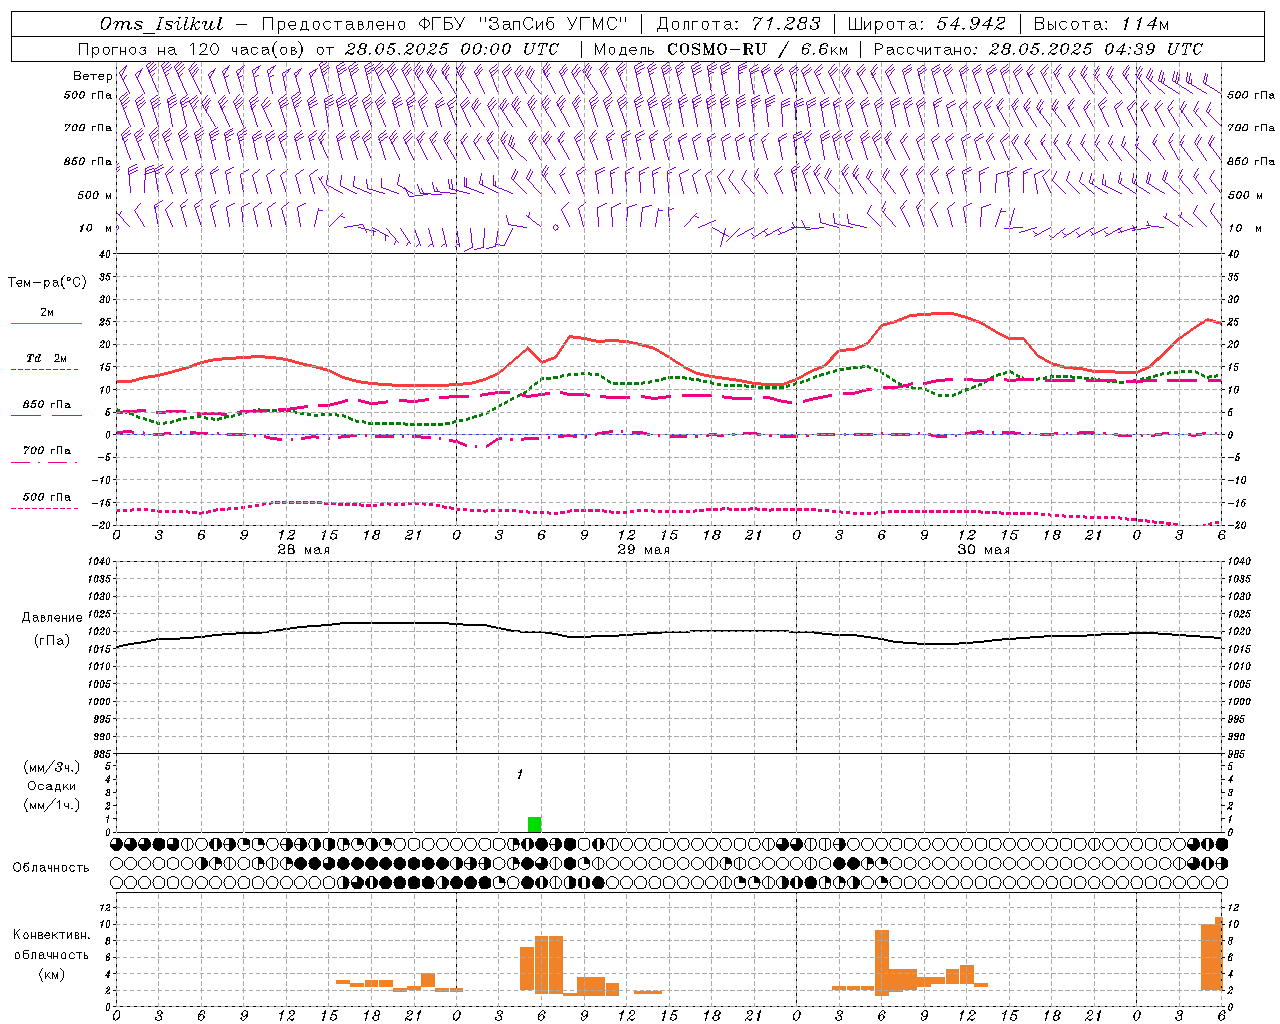Click the latitude value 54.942

(x=970, y=24)
